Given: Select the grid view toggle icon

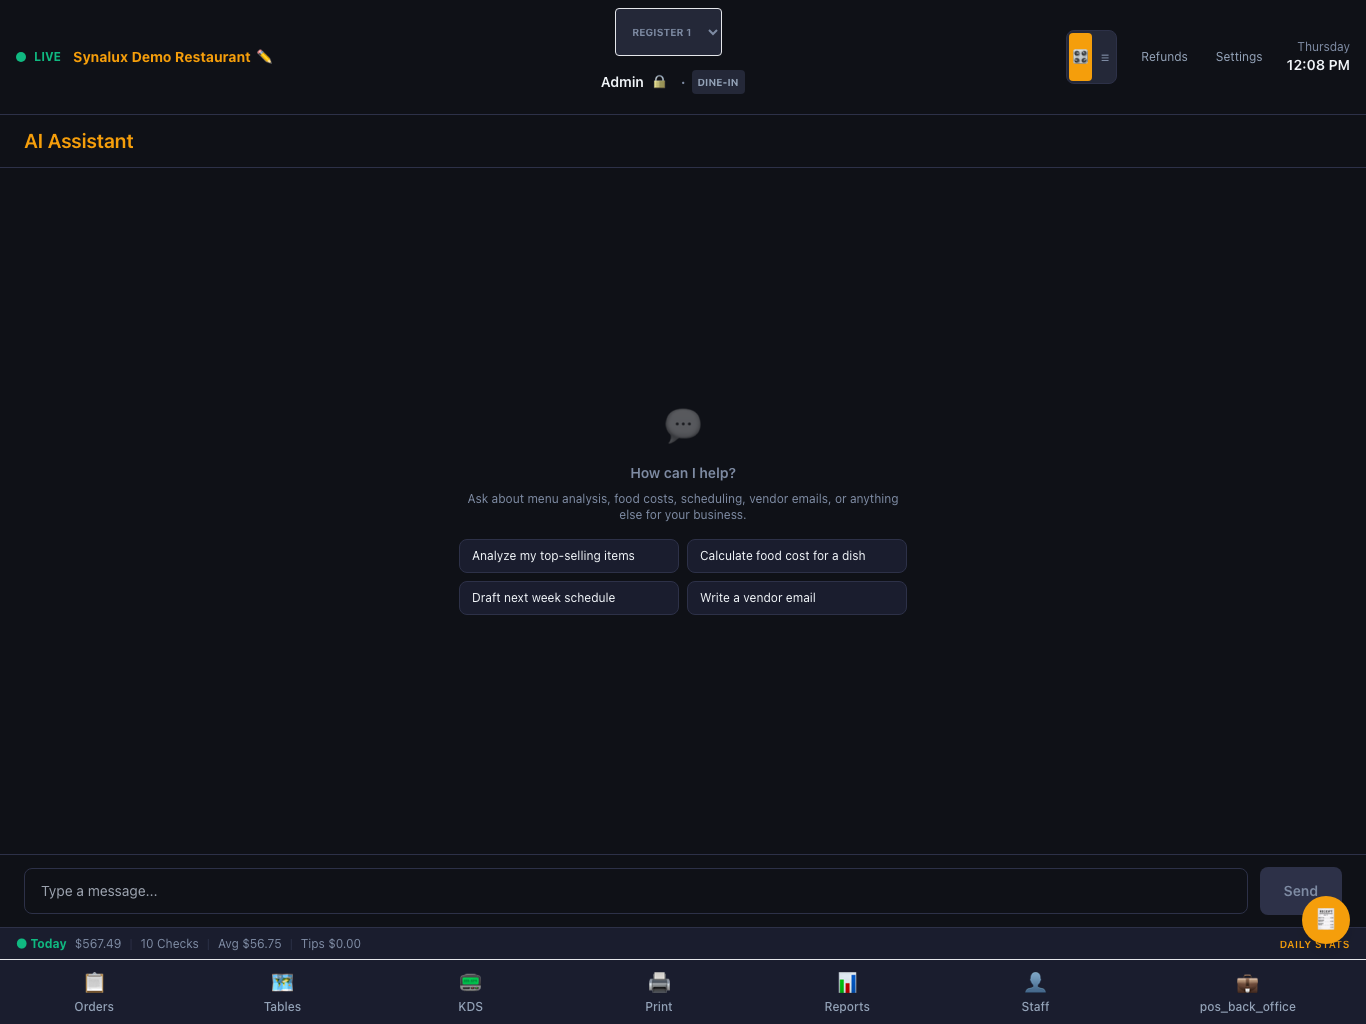Looking at the screenshot, I should point(1080,57).
